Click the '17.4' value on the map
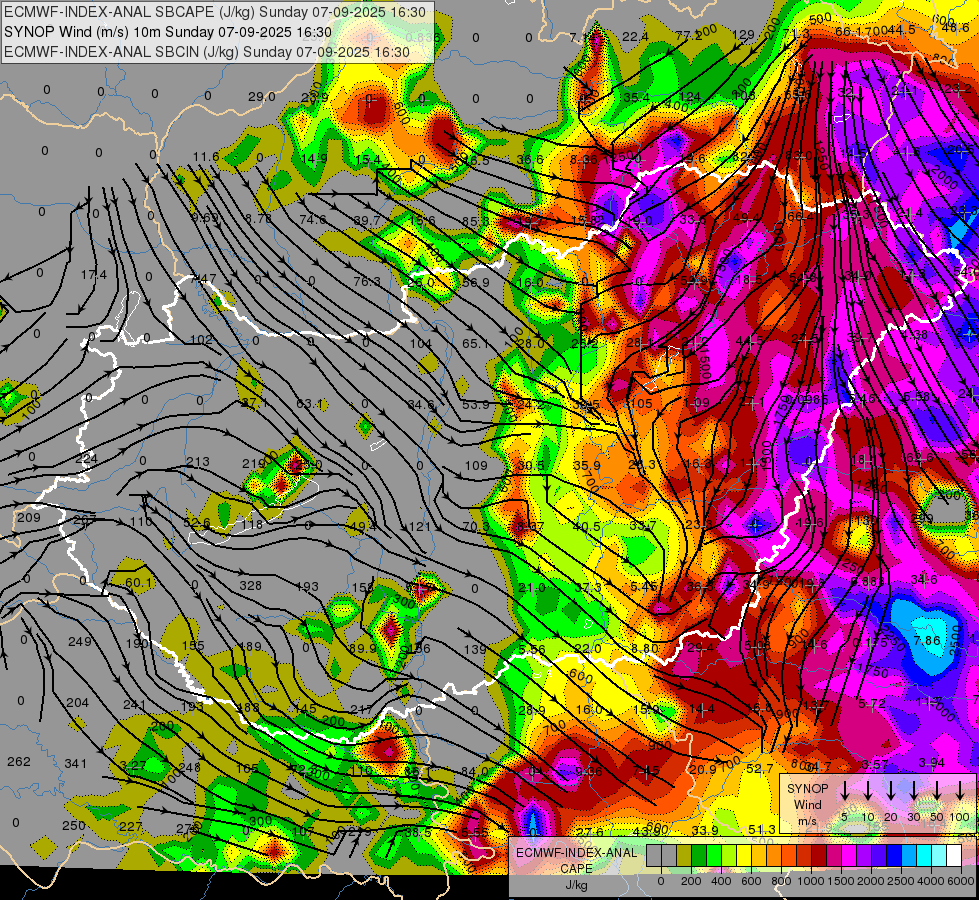 tap(94, 275)
